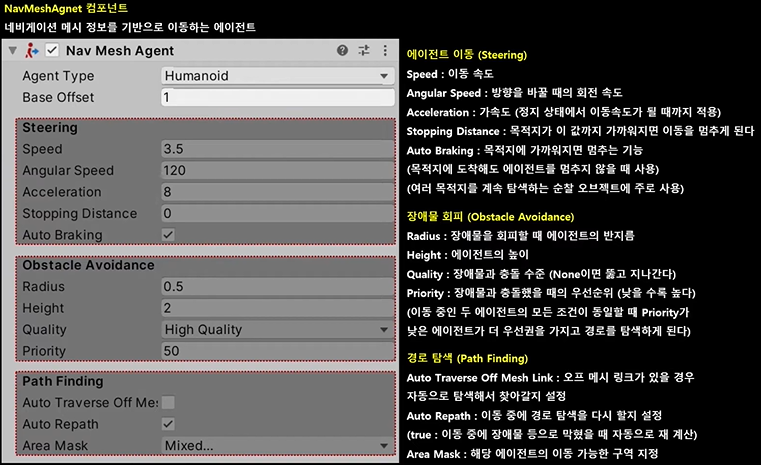Open the Area Mask Mixed dropdown

277,445
